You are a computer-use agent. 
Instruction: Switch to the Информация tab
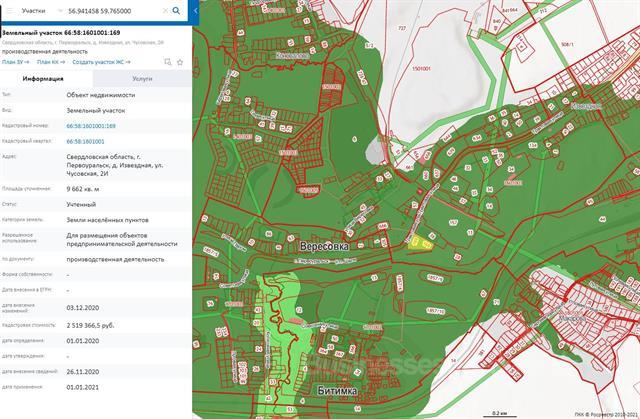coord(44,78)
